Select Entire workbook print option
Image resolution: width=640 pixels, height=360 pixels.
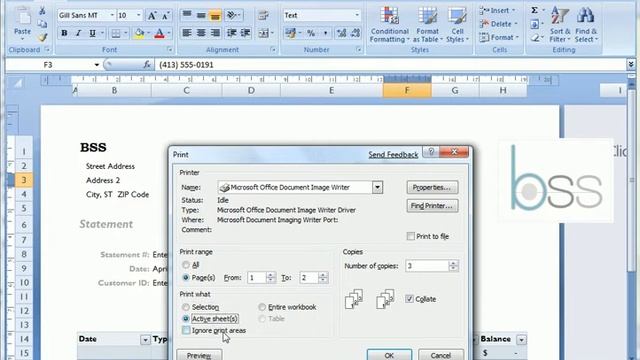click(262, 307)
